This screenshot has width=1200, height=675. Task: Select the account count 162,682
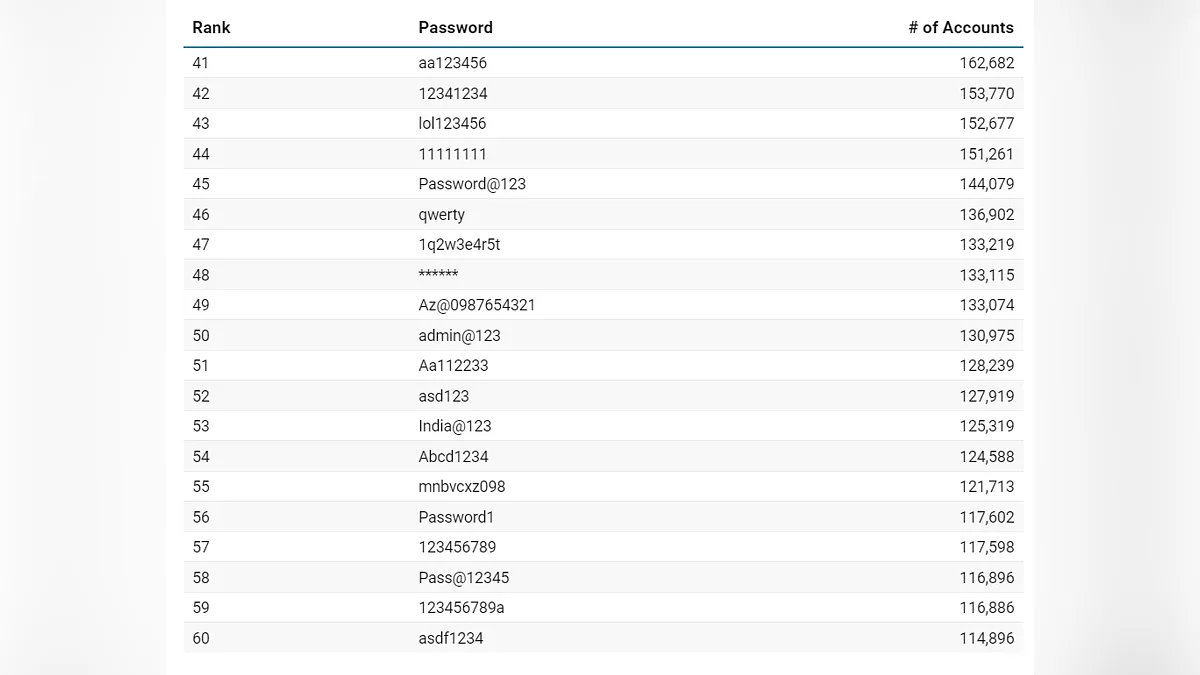coord(986,63)
